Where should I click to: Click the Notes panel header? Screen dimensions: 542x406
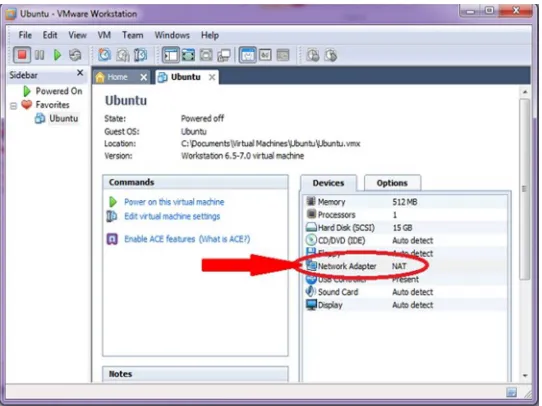pyautogui.click(x=195, y=374)
